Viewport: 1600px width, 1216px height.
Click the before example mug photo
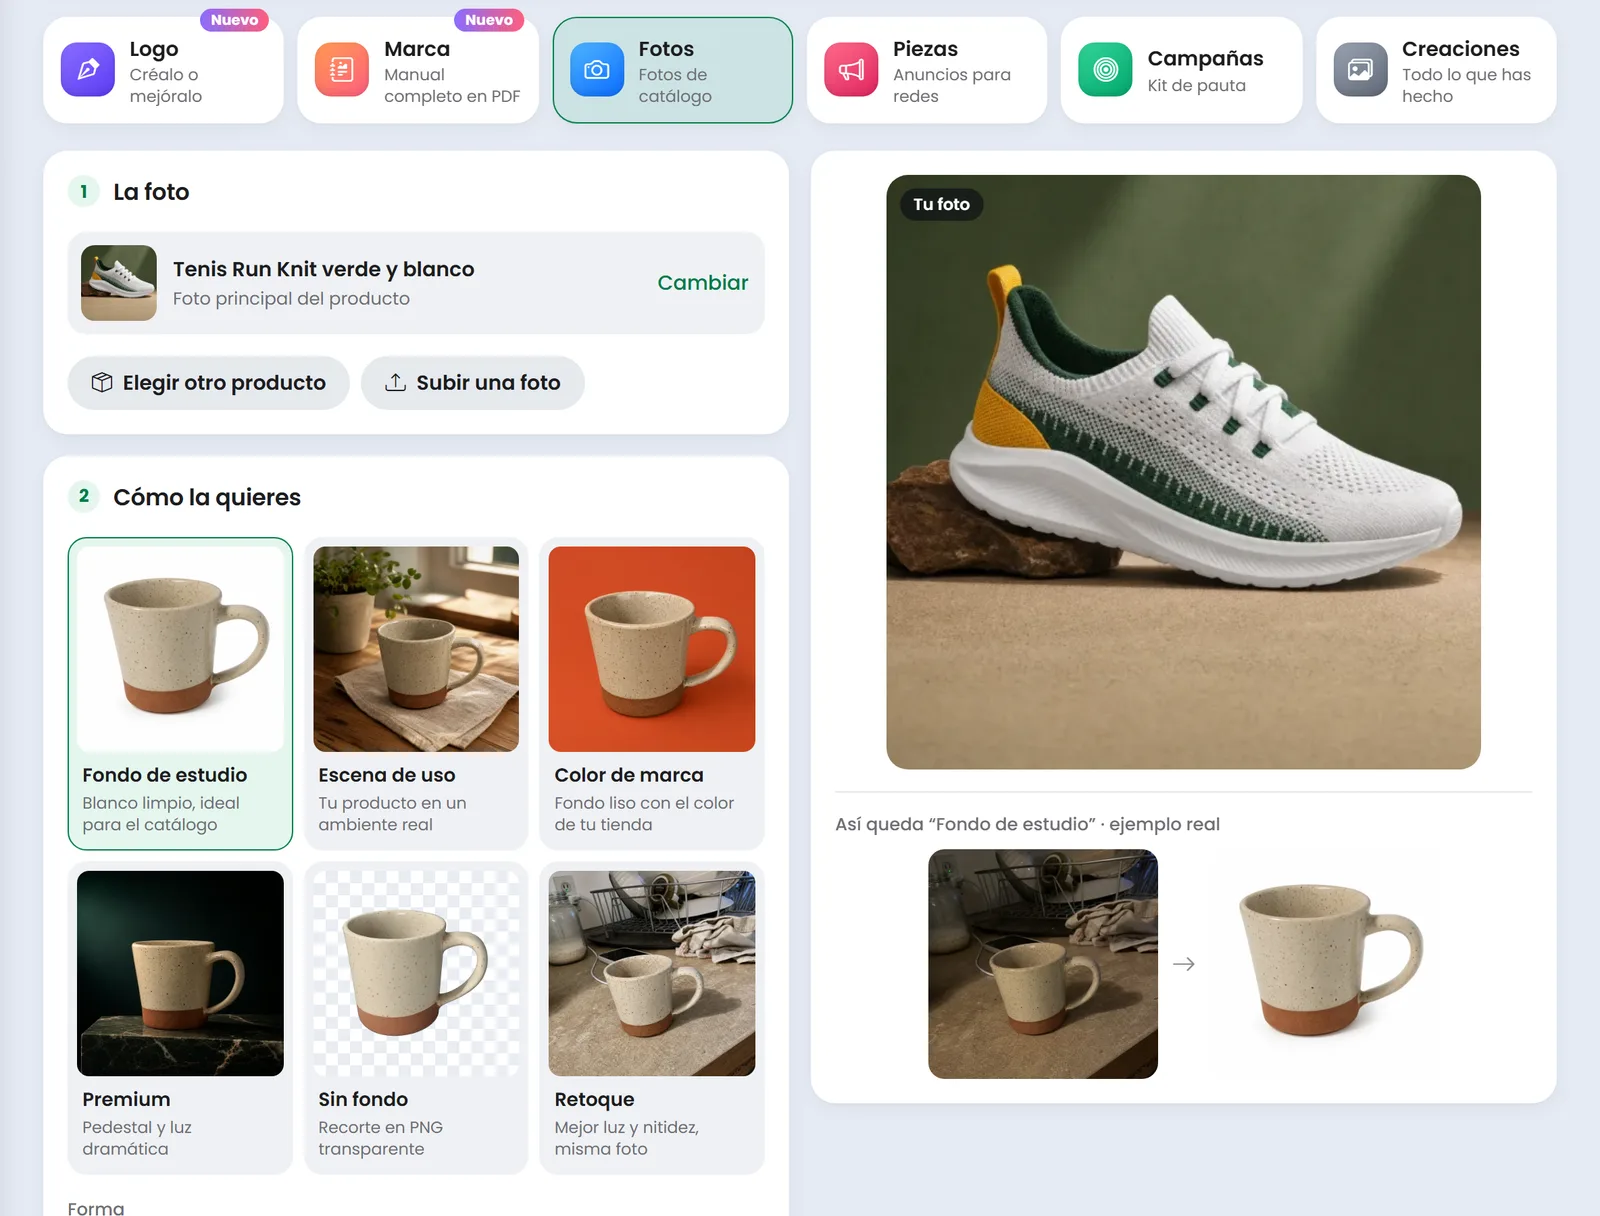[1043, 964]
